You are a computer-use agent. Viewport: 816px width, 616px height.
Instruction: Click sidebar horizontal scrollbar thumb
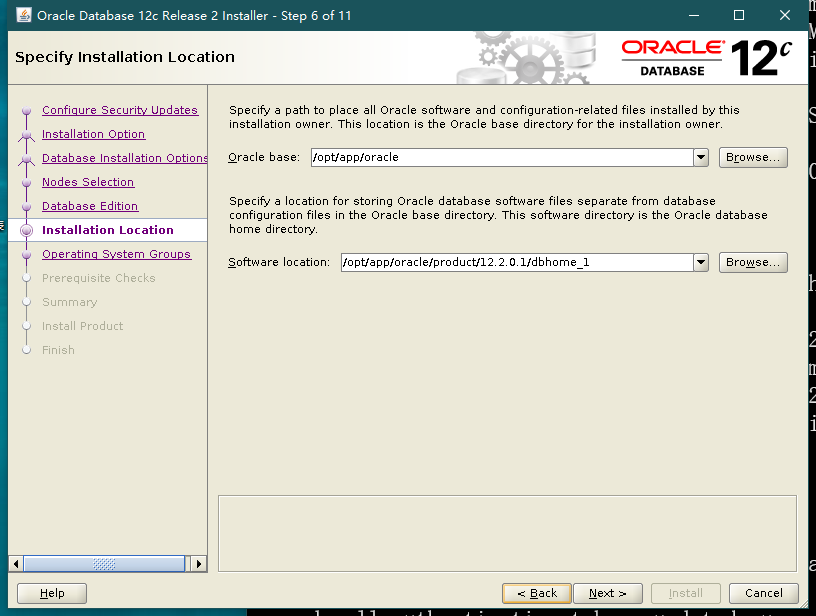tap(104, 563)
